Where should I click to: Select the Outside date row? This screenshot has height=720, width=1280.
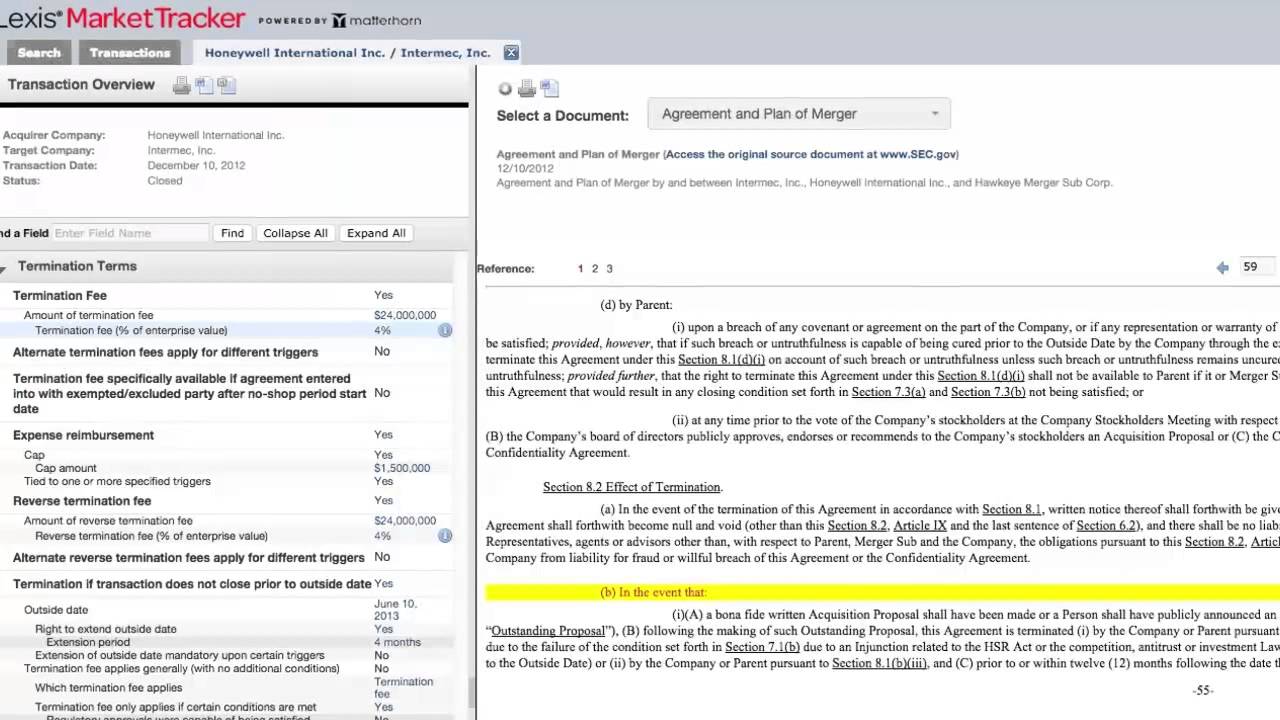click(227, 610)
